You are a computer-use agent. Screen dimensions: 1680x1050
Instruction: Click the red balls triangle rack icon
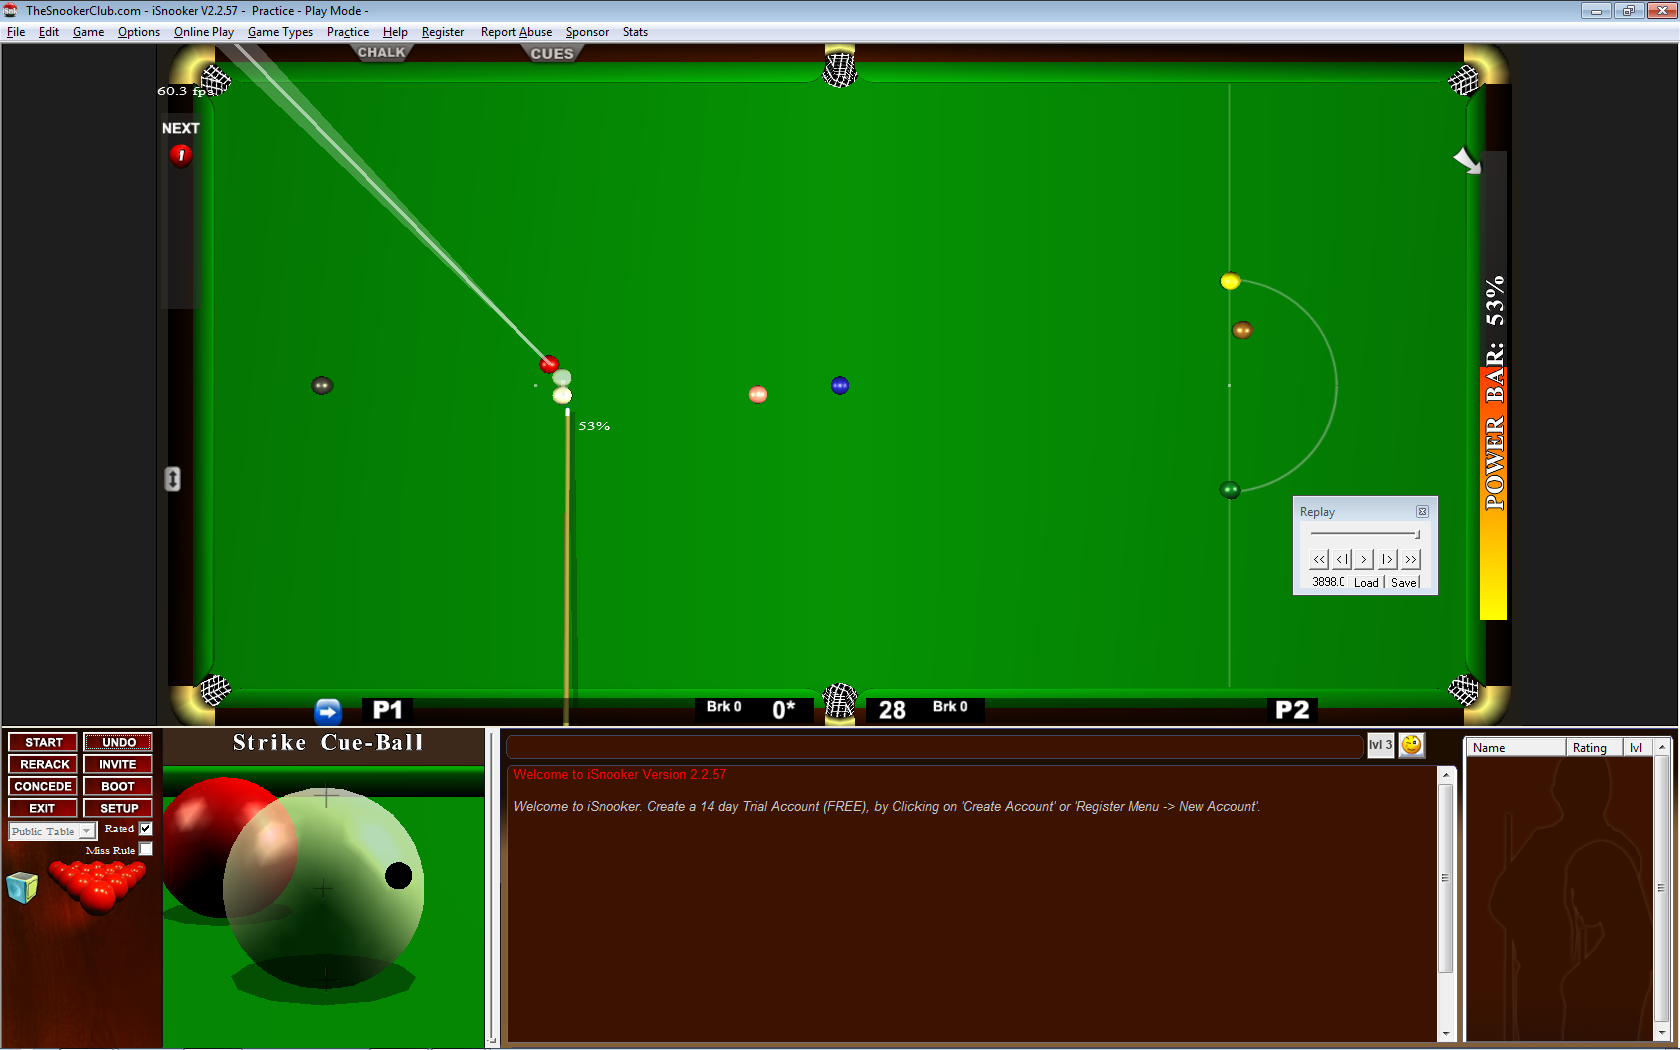tap(98, 884)
